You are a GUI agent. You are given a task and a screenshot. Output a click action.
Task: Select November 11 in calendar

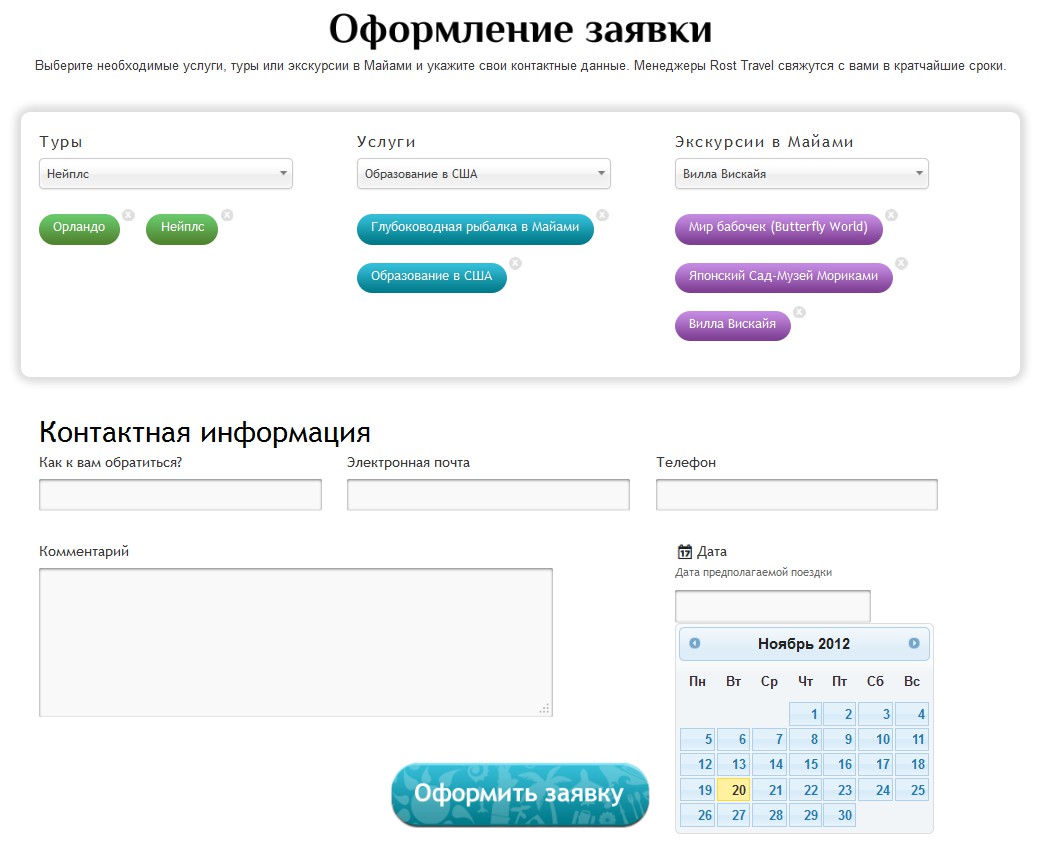pos(912,740)
